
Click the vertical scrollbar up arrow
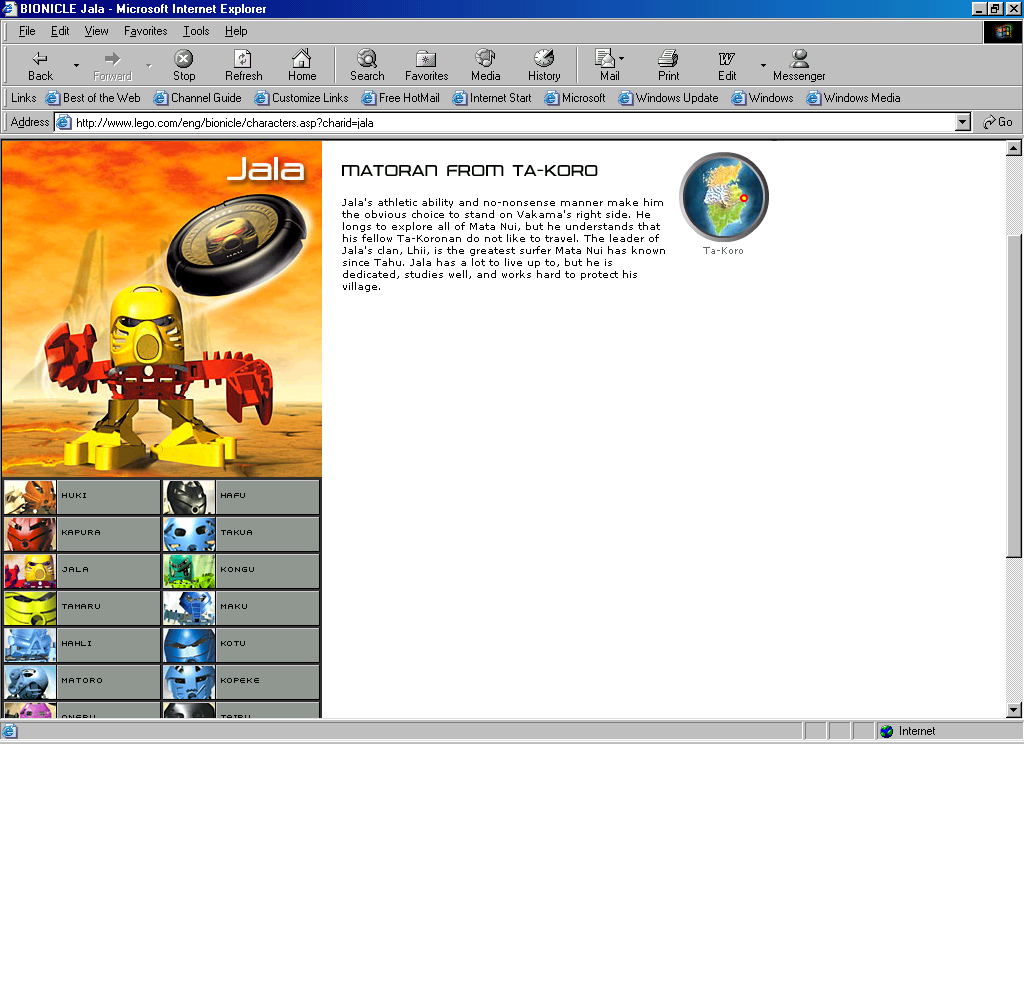click(x=1014, y=148)
